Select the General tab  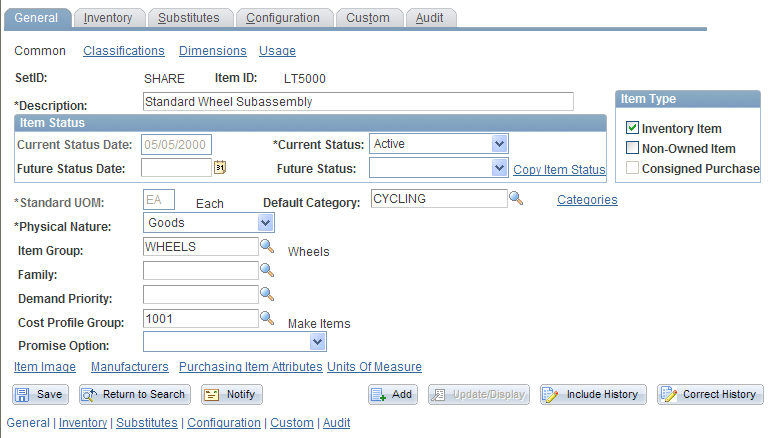tap(36, 18)
